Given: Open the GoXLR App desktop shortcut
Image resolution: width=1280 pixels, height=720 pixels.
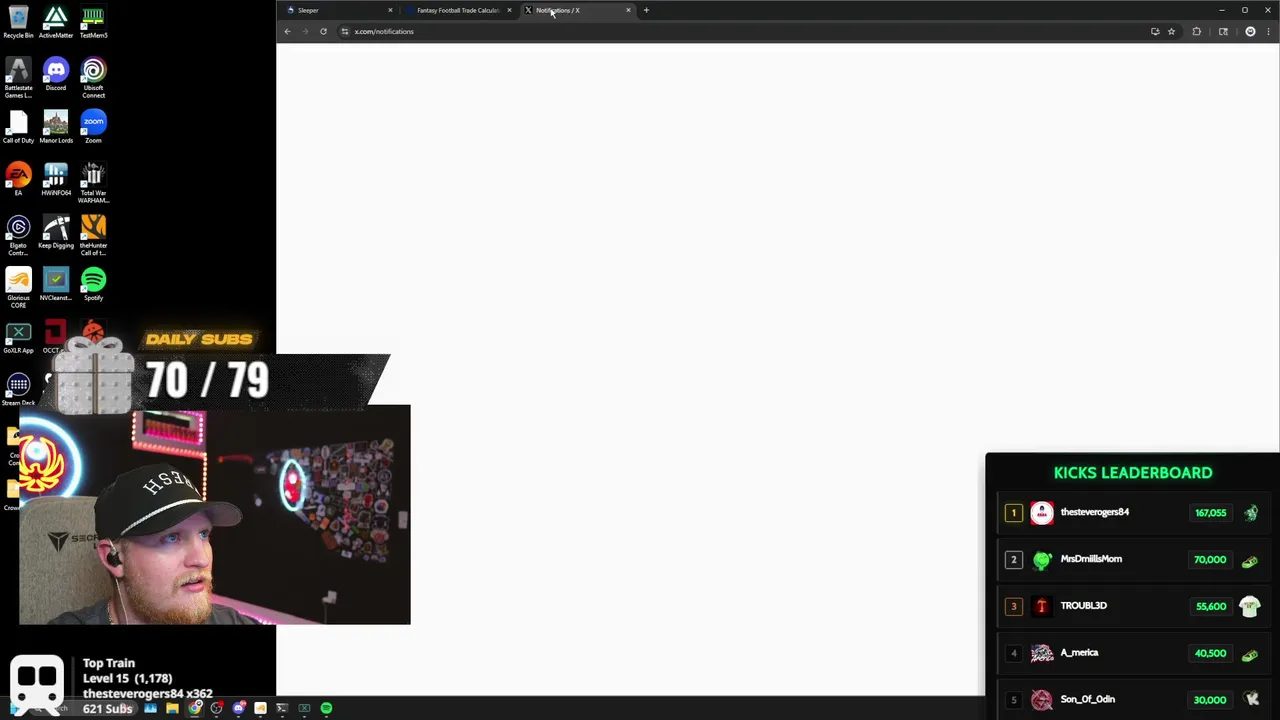Looking at the screenshot, I should tap(18, 338).
